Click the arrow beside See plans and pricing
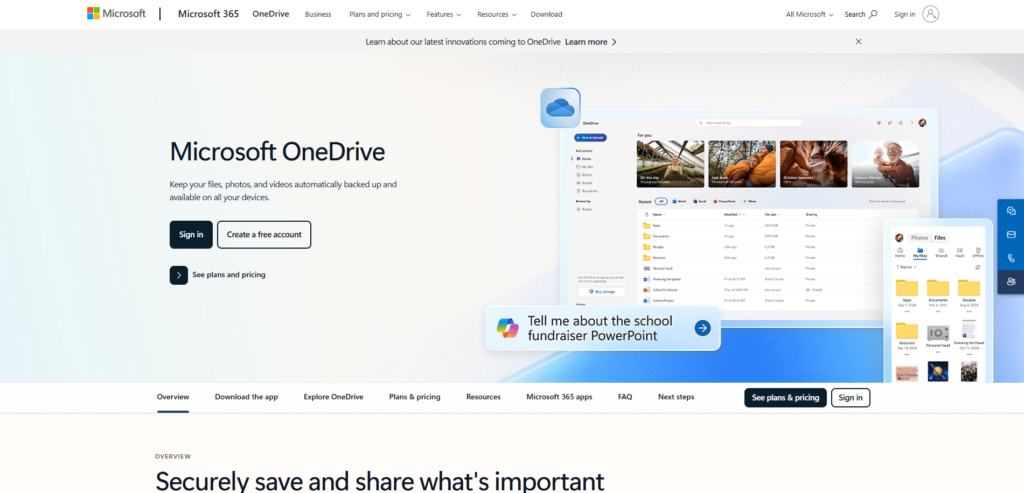The image size is (1024, 493). [178, 275]
